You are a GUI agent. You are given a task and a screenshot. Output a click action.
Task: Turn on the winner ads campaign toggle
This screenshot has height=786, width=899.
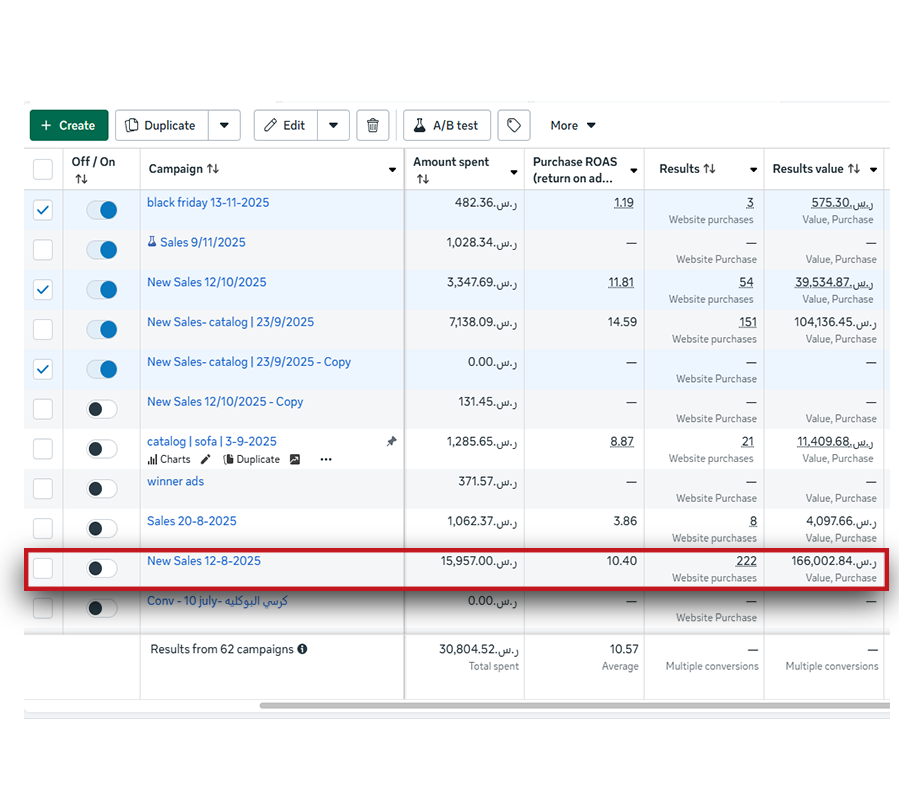101,489
